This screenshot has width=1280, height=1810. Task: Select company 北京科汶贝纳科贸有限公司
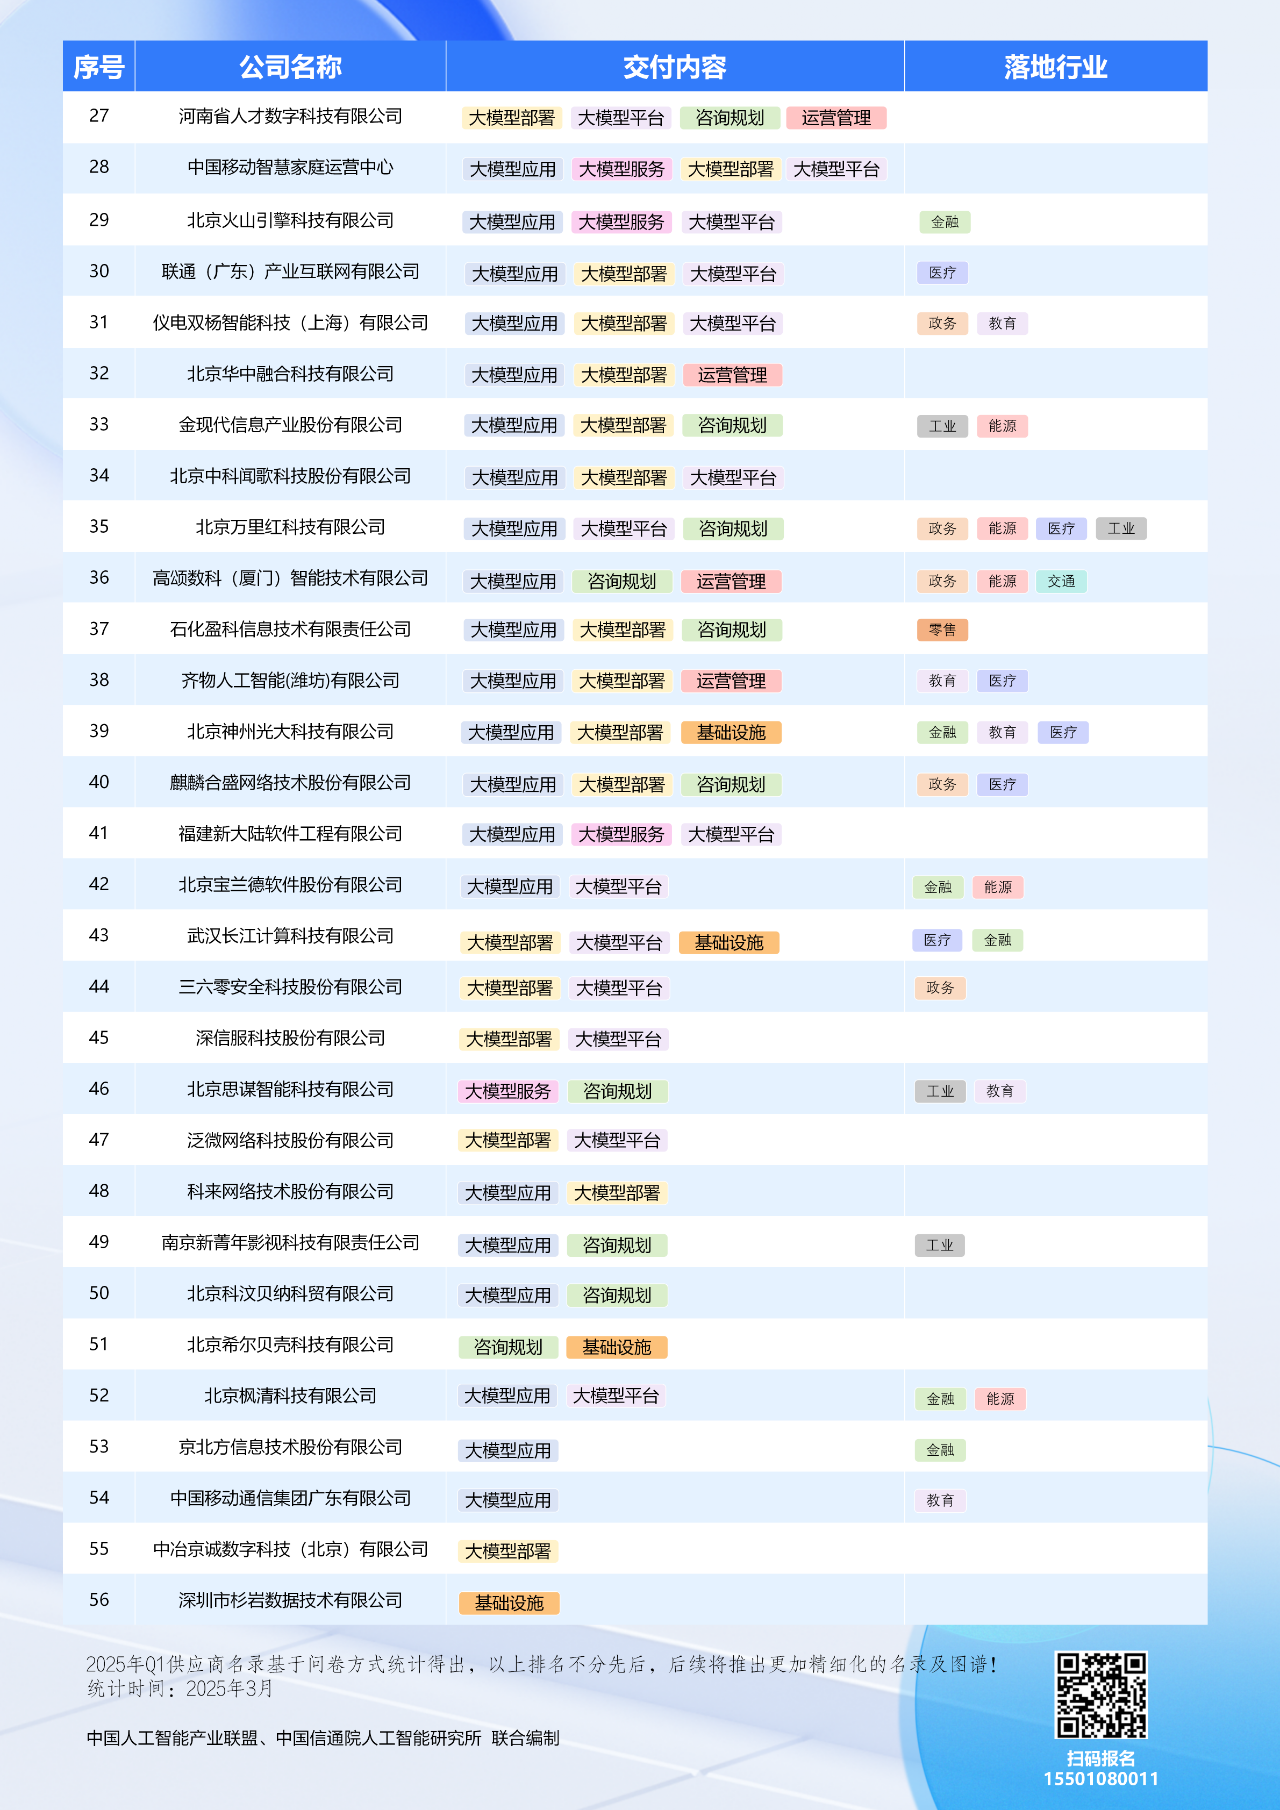[x=290, y=1293]
